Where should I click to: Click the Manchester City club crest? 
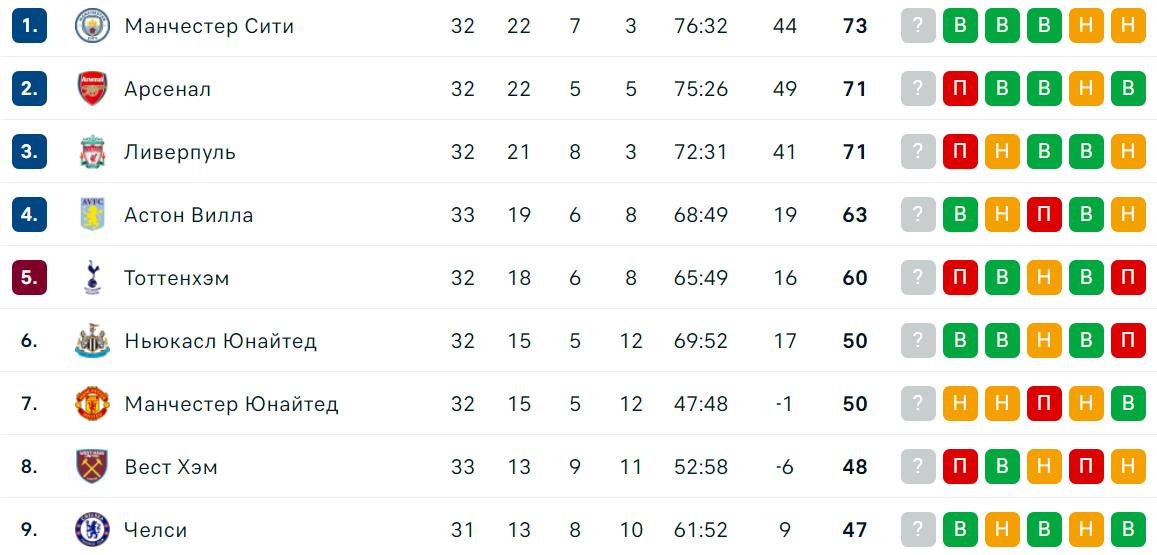click(x=92, y=27)
